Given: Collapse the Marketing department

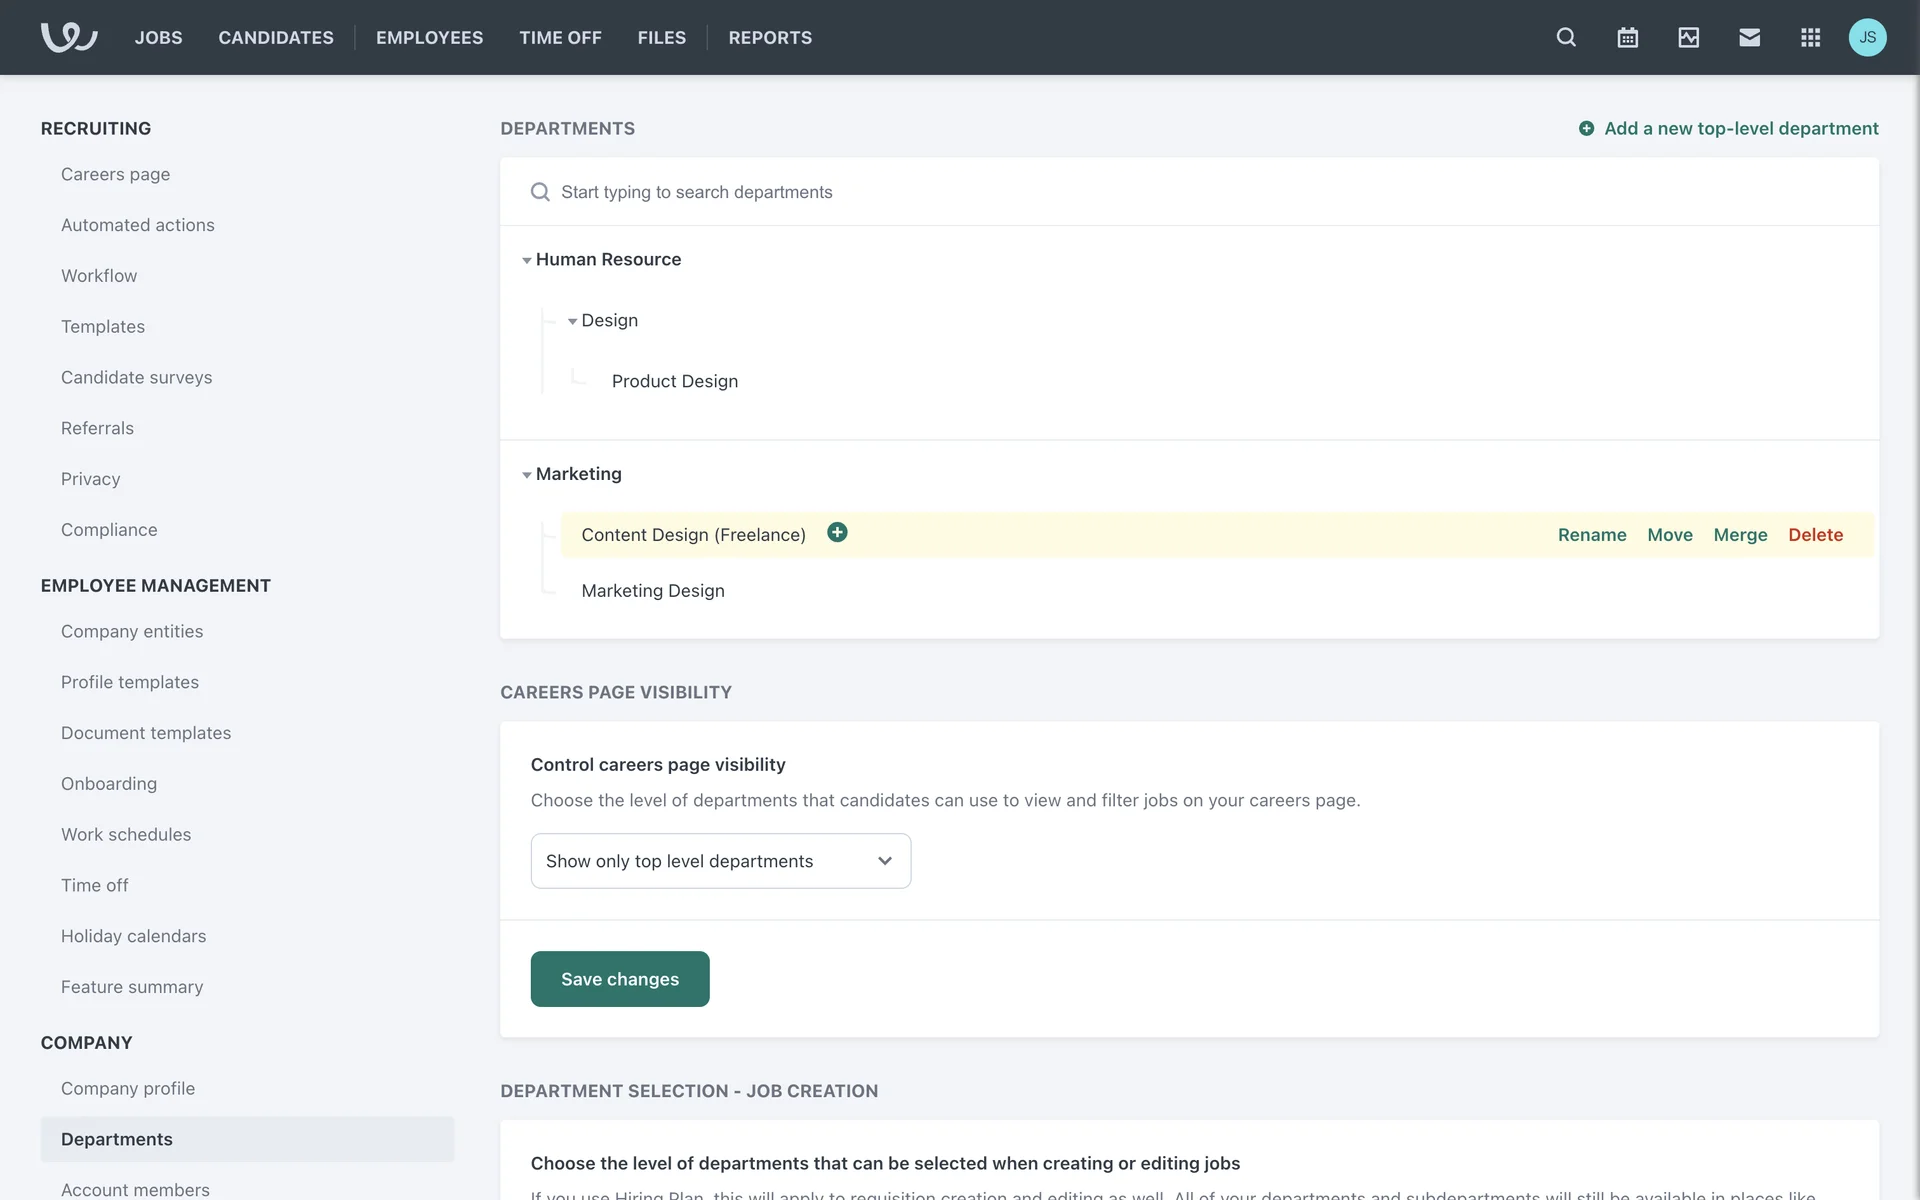Looking at the screenshot, I should coord(527,475).
